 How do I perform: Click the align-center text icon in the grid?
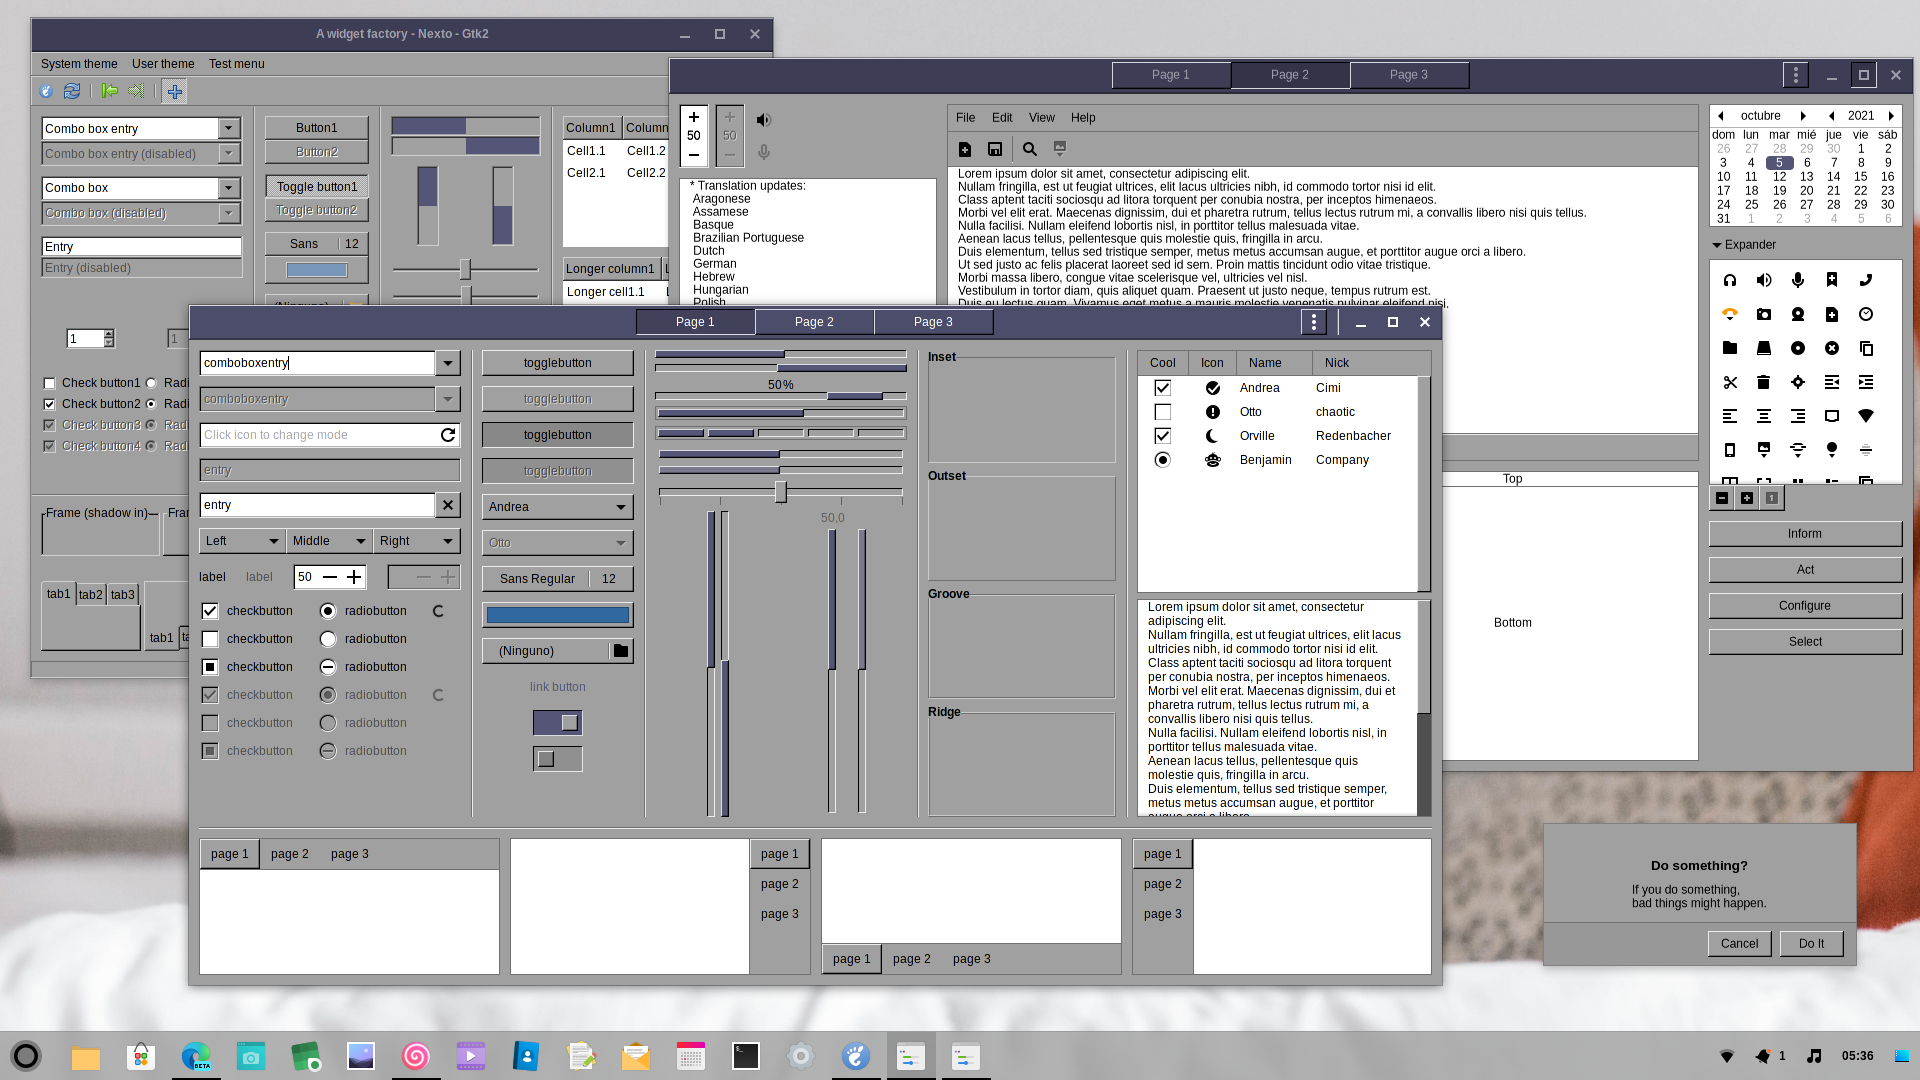(x=1764, y=416)
